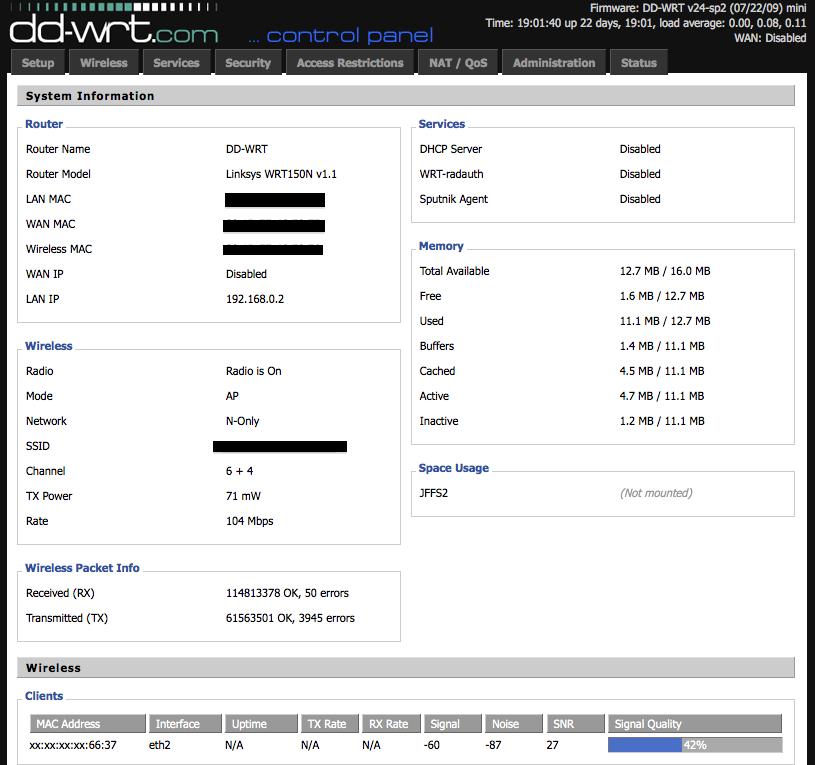Image resolution: width=815 pixels, height=765 pixels.
Task: Click the Signal Quality column header
Action: pyautogui.click(x=695, y=723)
